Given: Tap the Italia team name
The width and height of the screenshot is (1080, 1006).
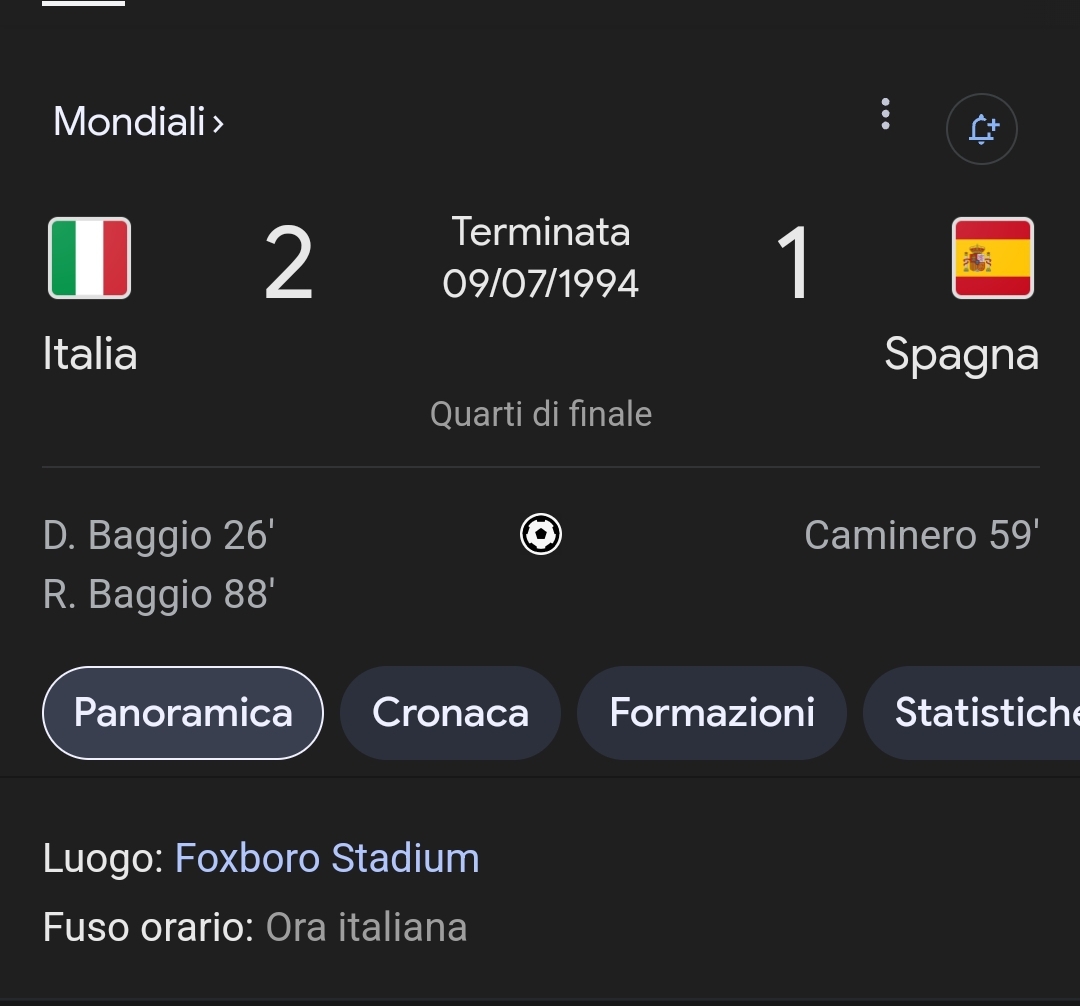Looking at the screenshot, I should [90, 354].
